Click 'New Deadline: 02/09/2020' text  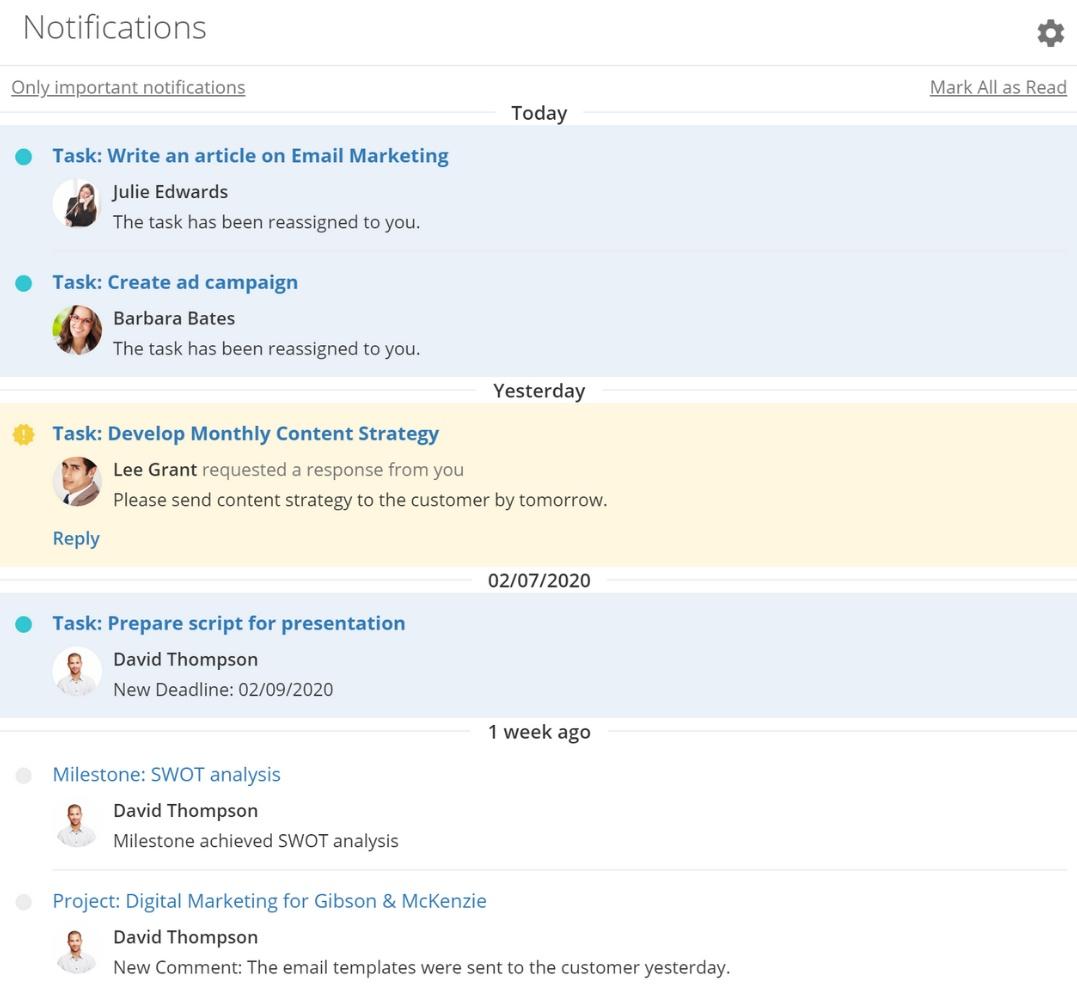(x=223, y=690)
